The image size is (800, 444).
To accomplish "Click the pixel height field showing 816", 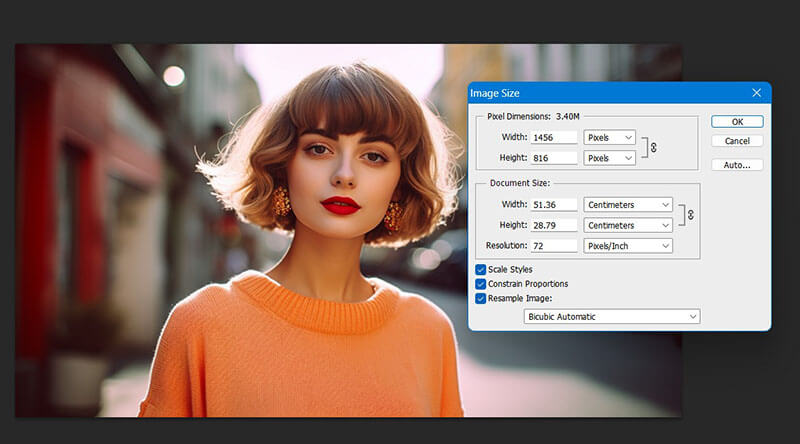I will pyautogui.click(x=555, y=158).
